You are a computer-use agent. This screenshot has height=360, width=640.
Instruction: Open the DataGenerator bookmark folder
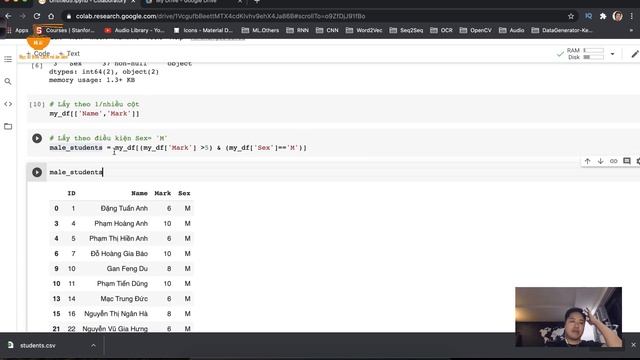pos(562,30)
